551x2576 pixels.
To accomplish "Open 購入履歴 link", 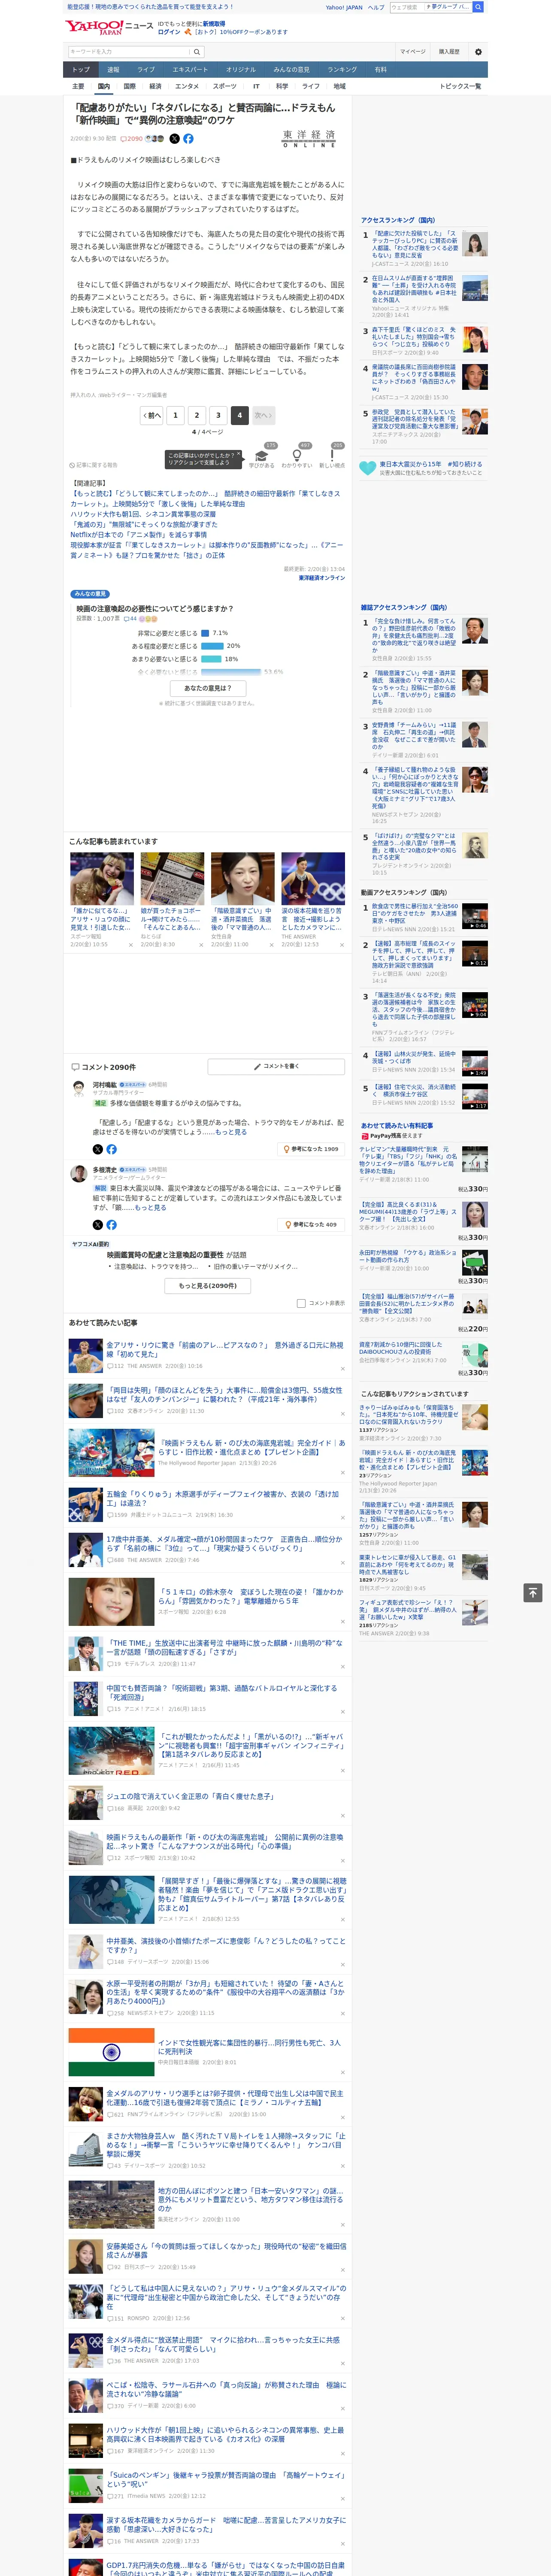I will 449,51.
